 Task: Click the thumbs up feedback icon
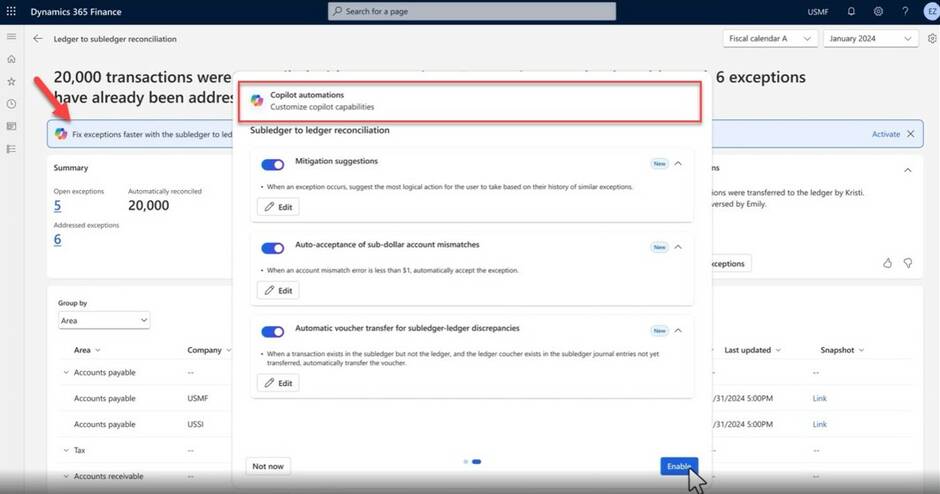coord(887,263)
